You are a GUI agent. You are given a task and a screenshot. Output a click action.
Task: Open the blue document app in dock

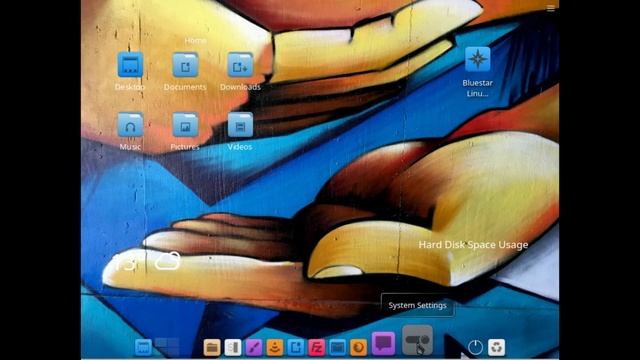coord(296,347)
